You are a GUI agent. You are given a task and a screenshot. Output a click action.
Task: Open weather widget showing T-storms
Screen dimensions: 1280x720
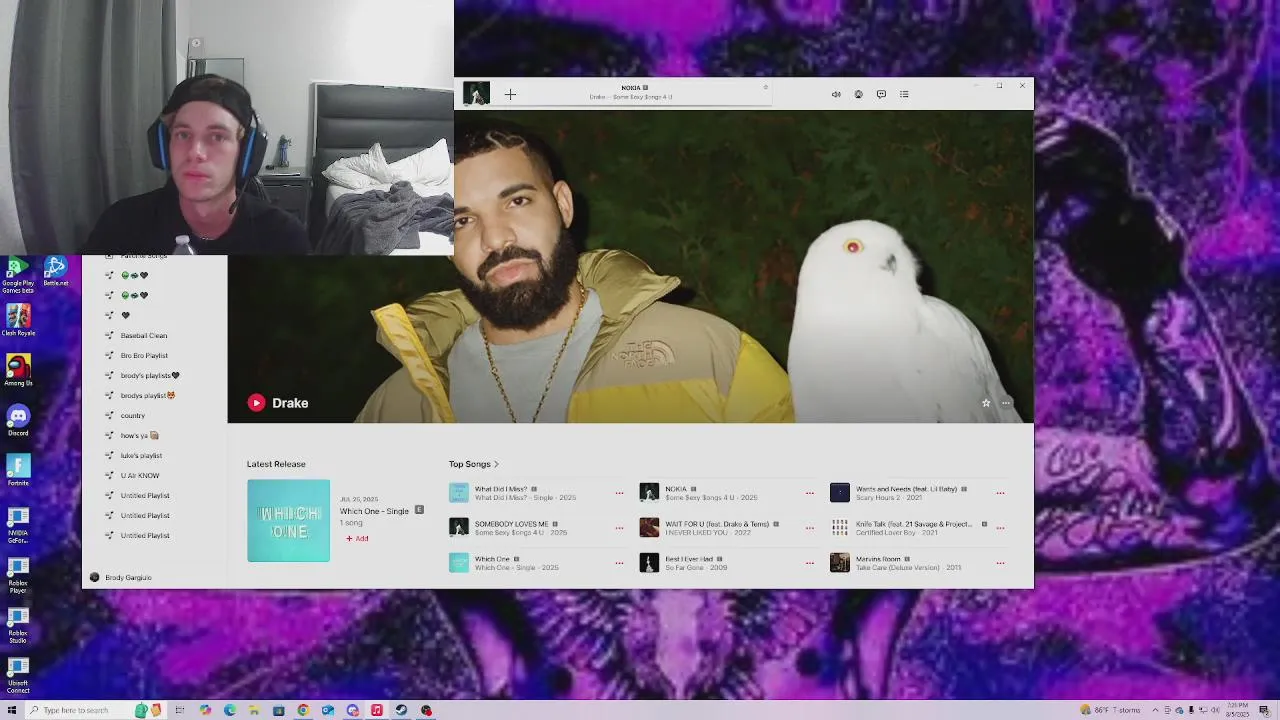click(x=1110, y=711)
